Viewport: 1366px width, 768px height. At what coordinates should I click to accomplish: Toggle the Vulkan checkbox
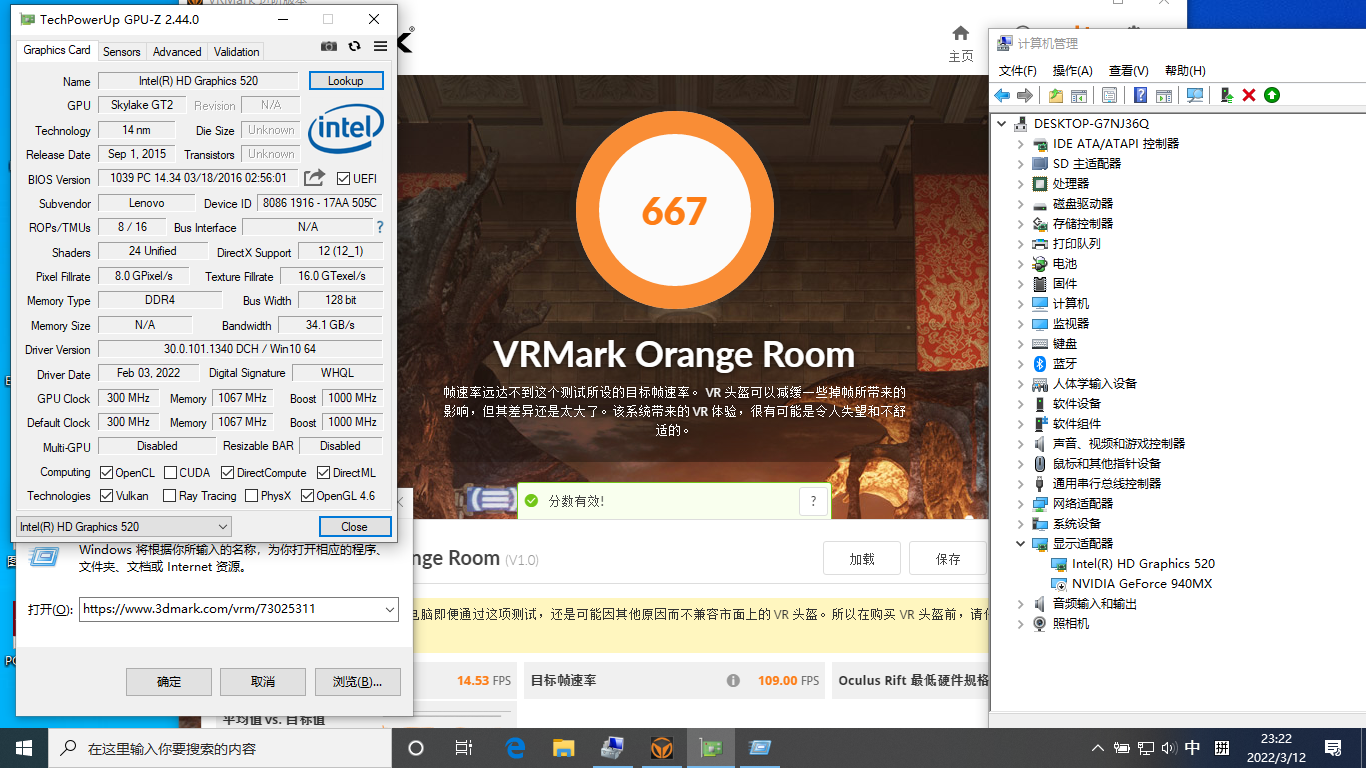[x=107, y=496]
